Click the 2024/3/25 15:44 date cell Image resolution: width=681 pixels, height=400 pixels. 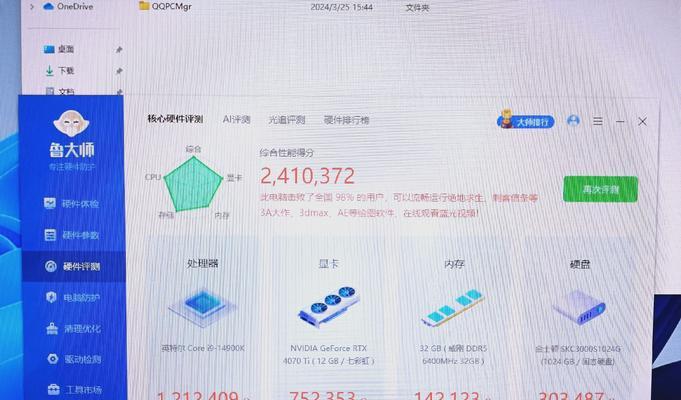[x=341, y=7]
